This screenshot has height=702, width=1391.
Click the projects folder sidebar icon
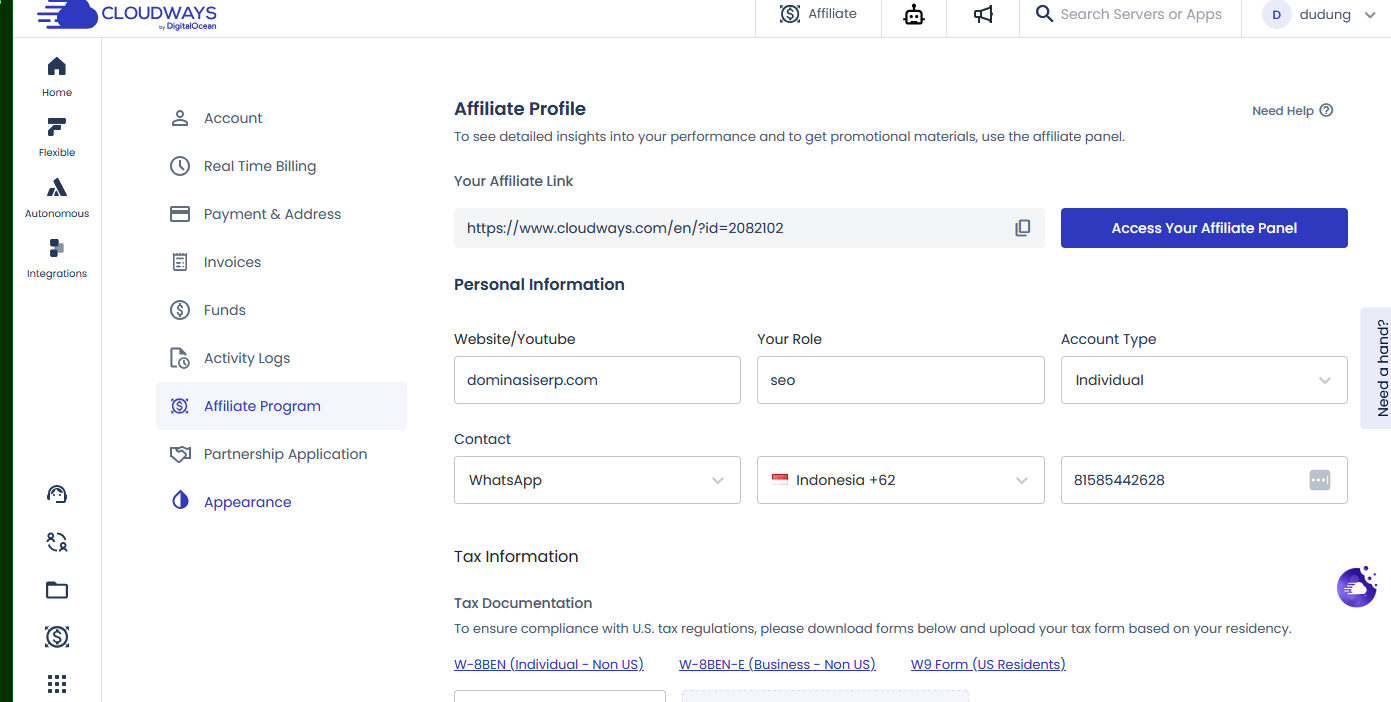(x=57, y=590)
